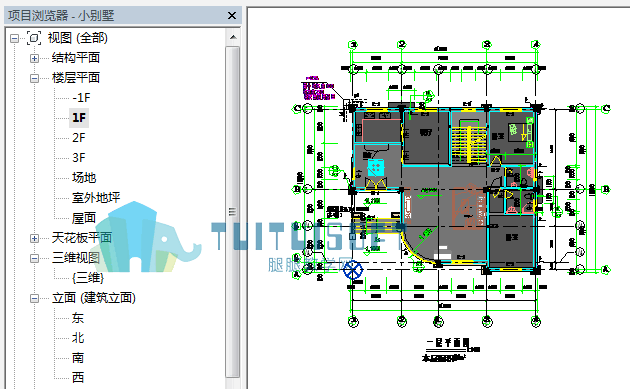Select the 楼层平面 category label

click(x=76, y=78)
